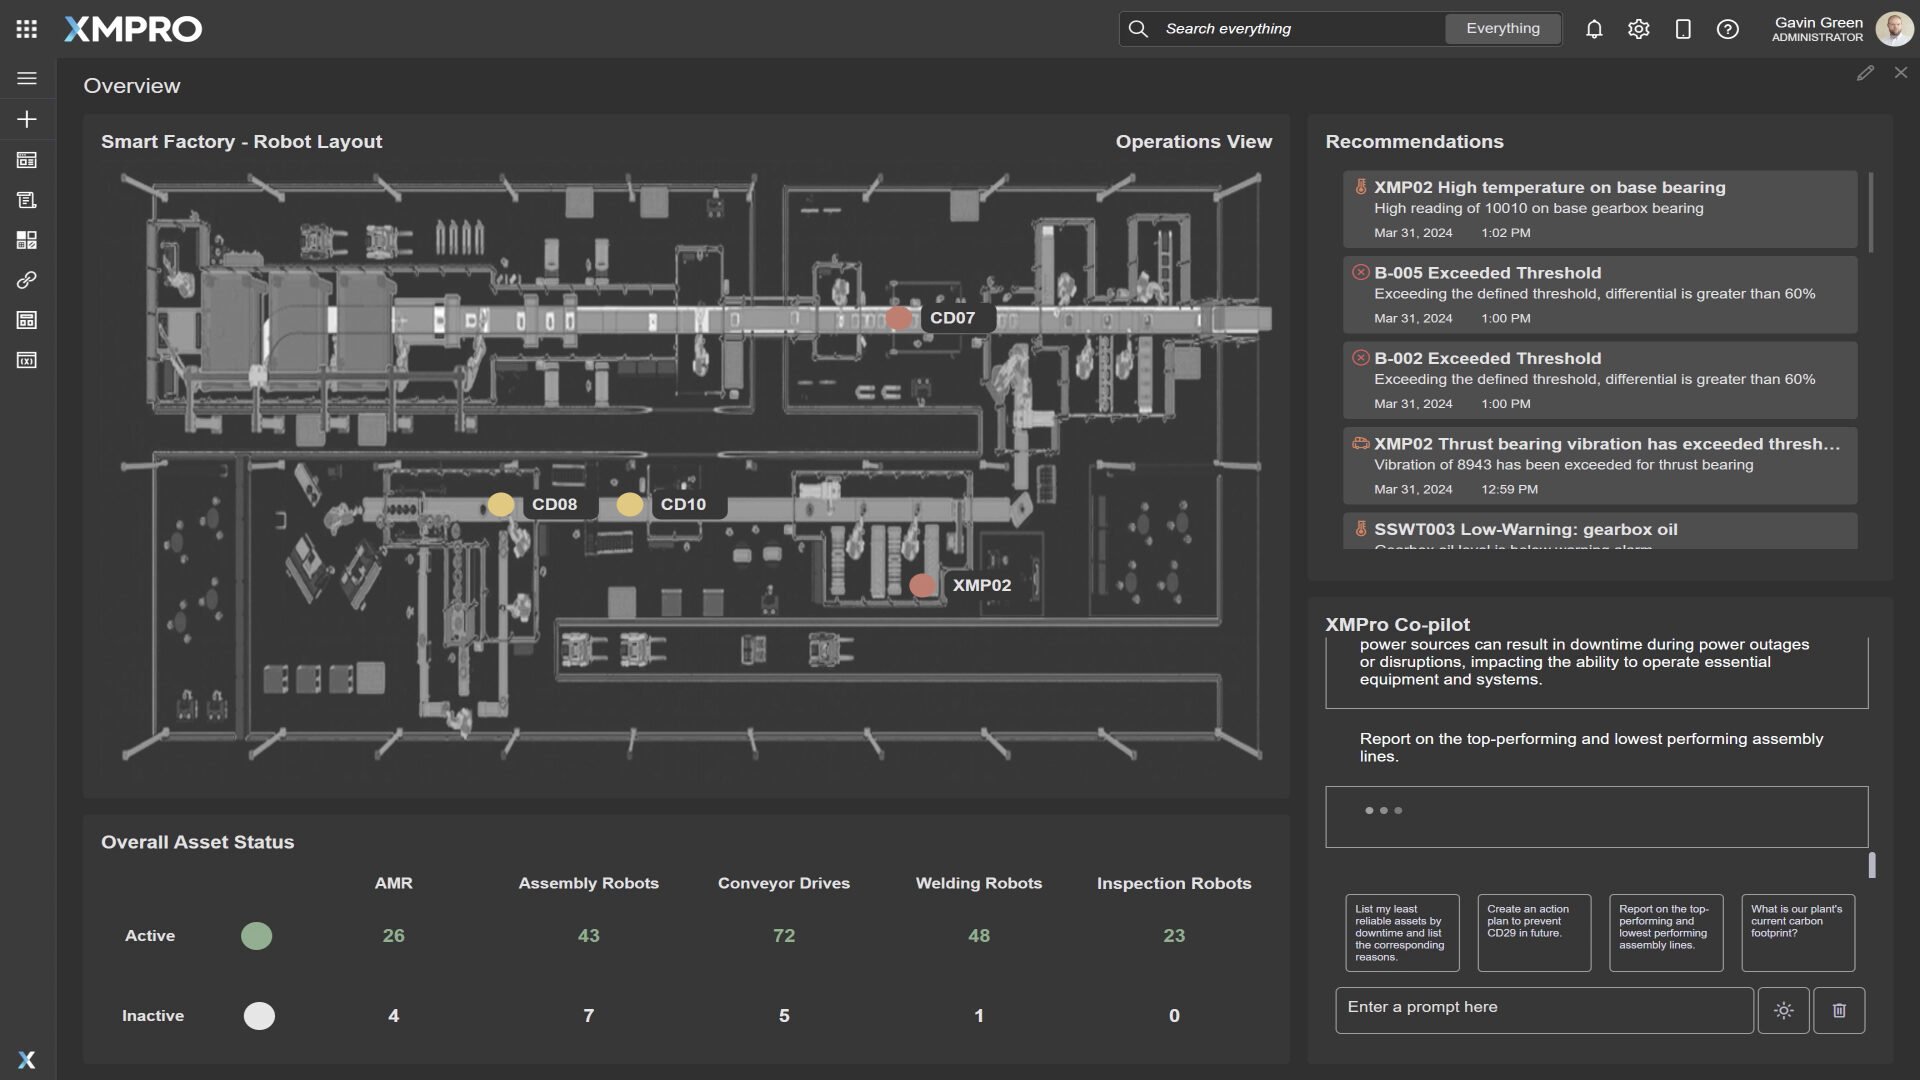This screenshot has width=1920, height=1080.
Task: Open the notifications bell icon
Action: point(1594,29)
